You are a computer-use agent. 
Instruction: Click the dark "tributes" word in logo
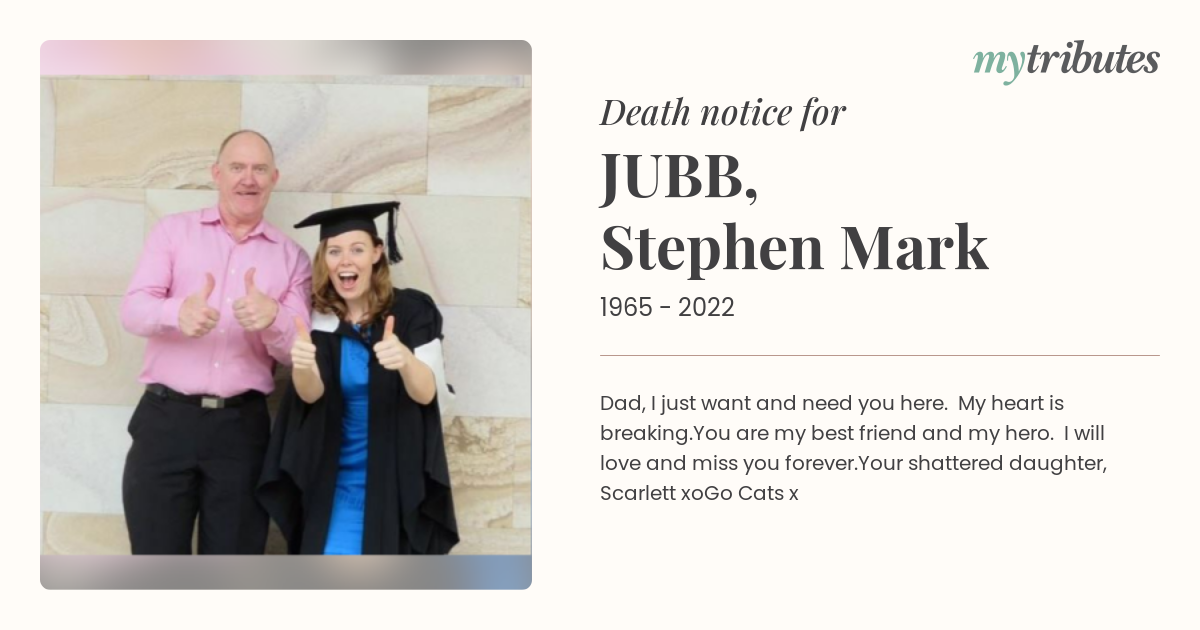click(1092, 60)
